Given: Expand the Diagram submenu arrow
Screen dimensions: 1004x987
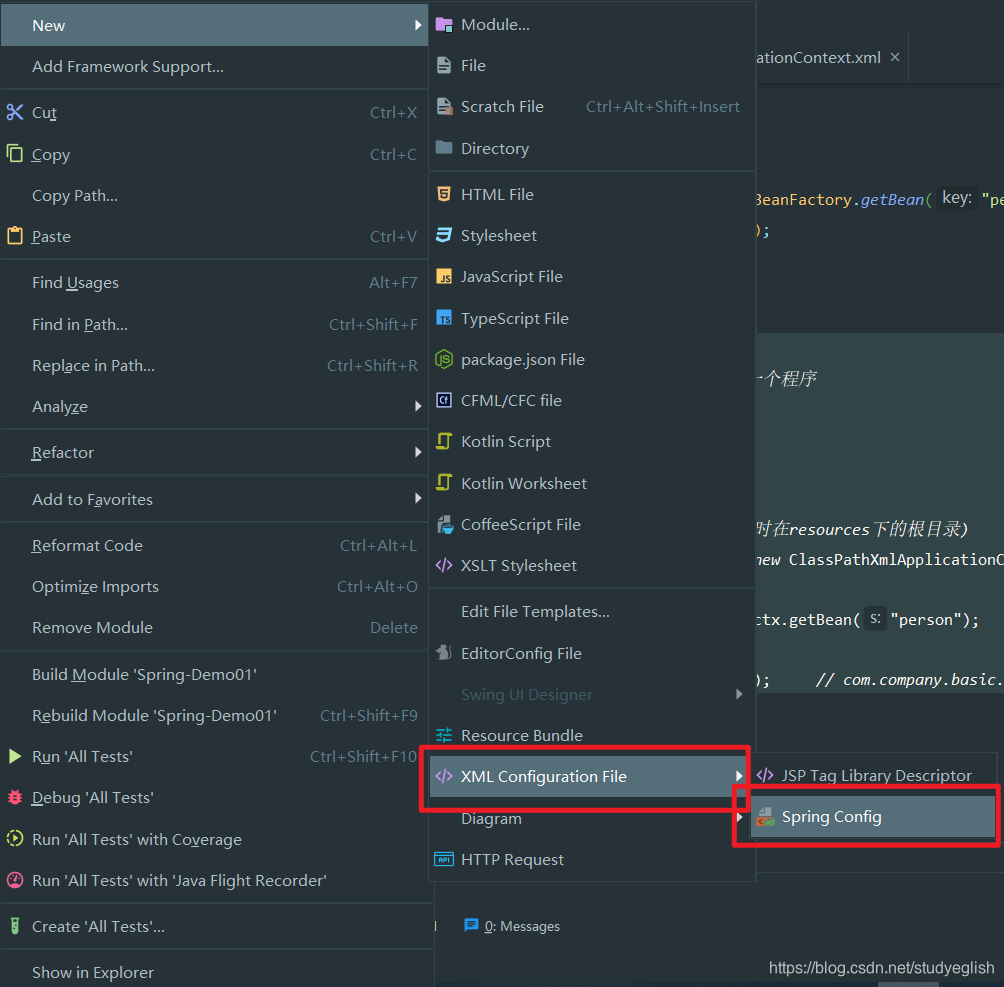Looking at the screenshot, I should point(740,817).
